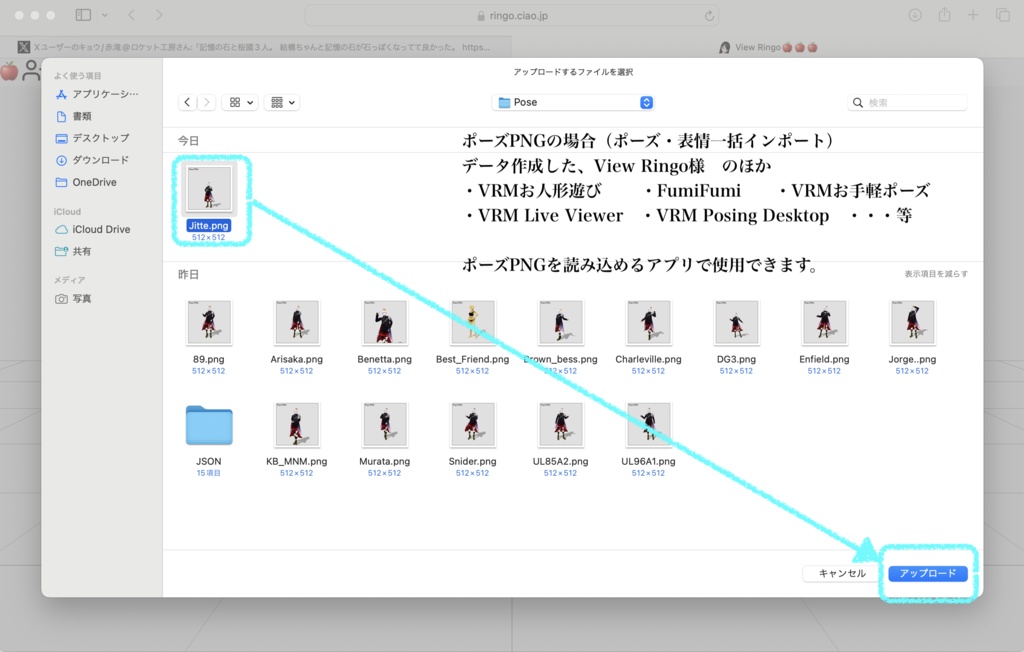Click Safari tab overview icon
The image size is (1024, 652).
pos(1002,15)
